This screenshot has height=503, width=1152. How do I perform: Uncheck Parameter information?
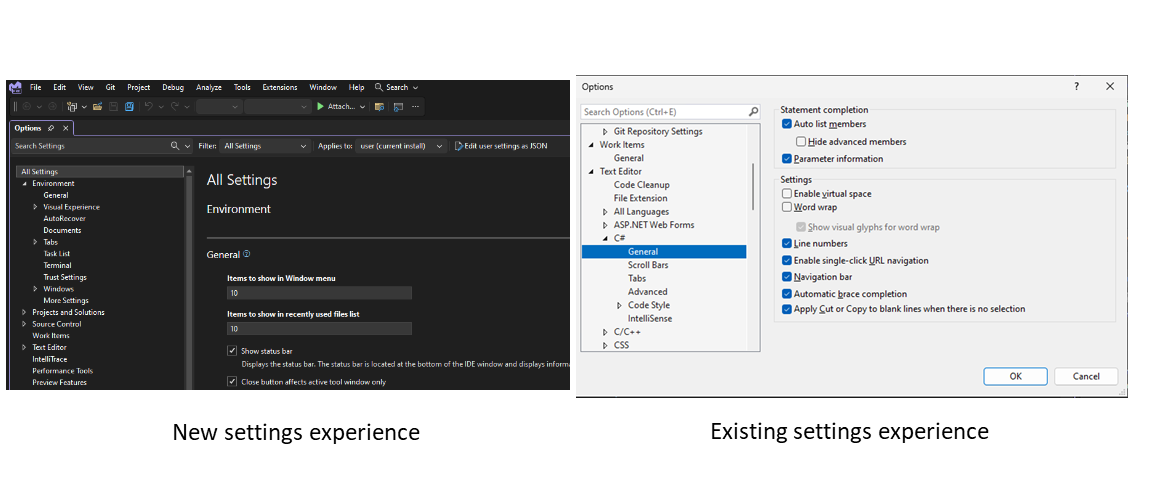(787, 159)
